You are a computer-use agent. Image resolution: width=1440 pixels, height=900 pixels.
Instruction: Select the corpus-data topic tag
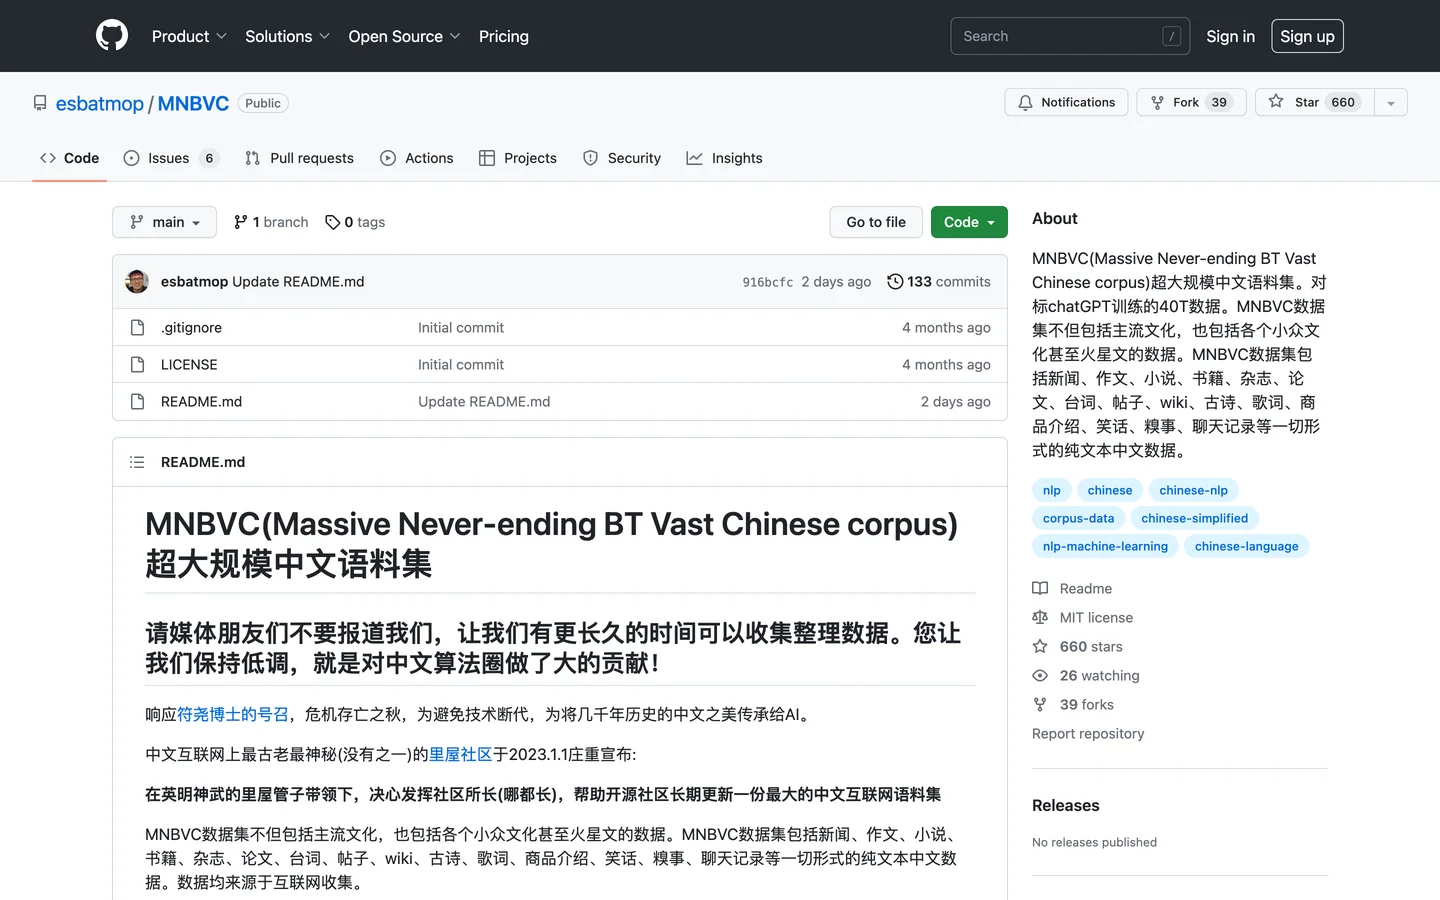[x=1078, y=518]
